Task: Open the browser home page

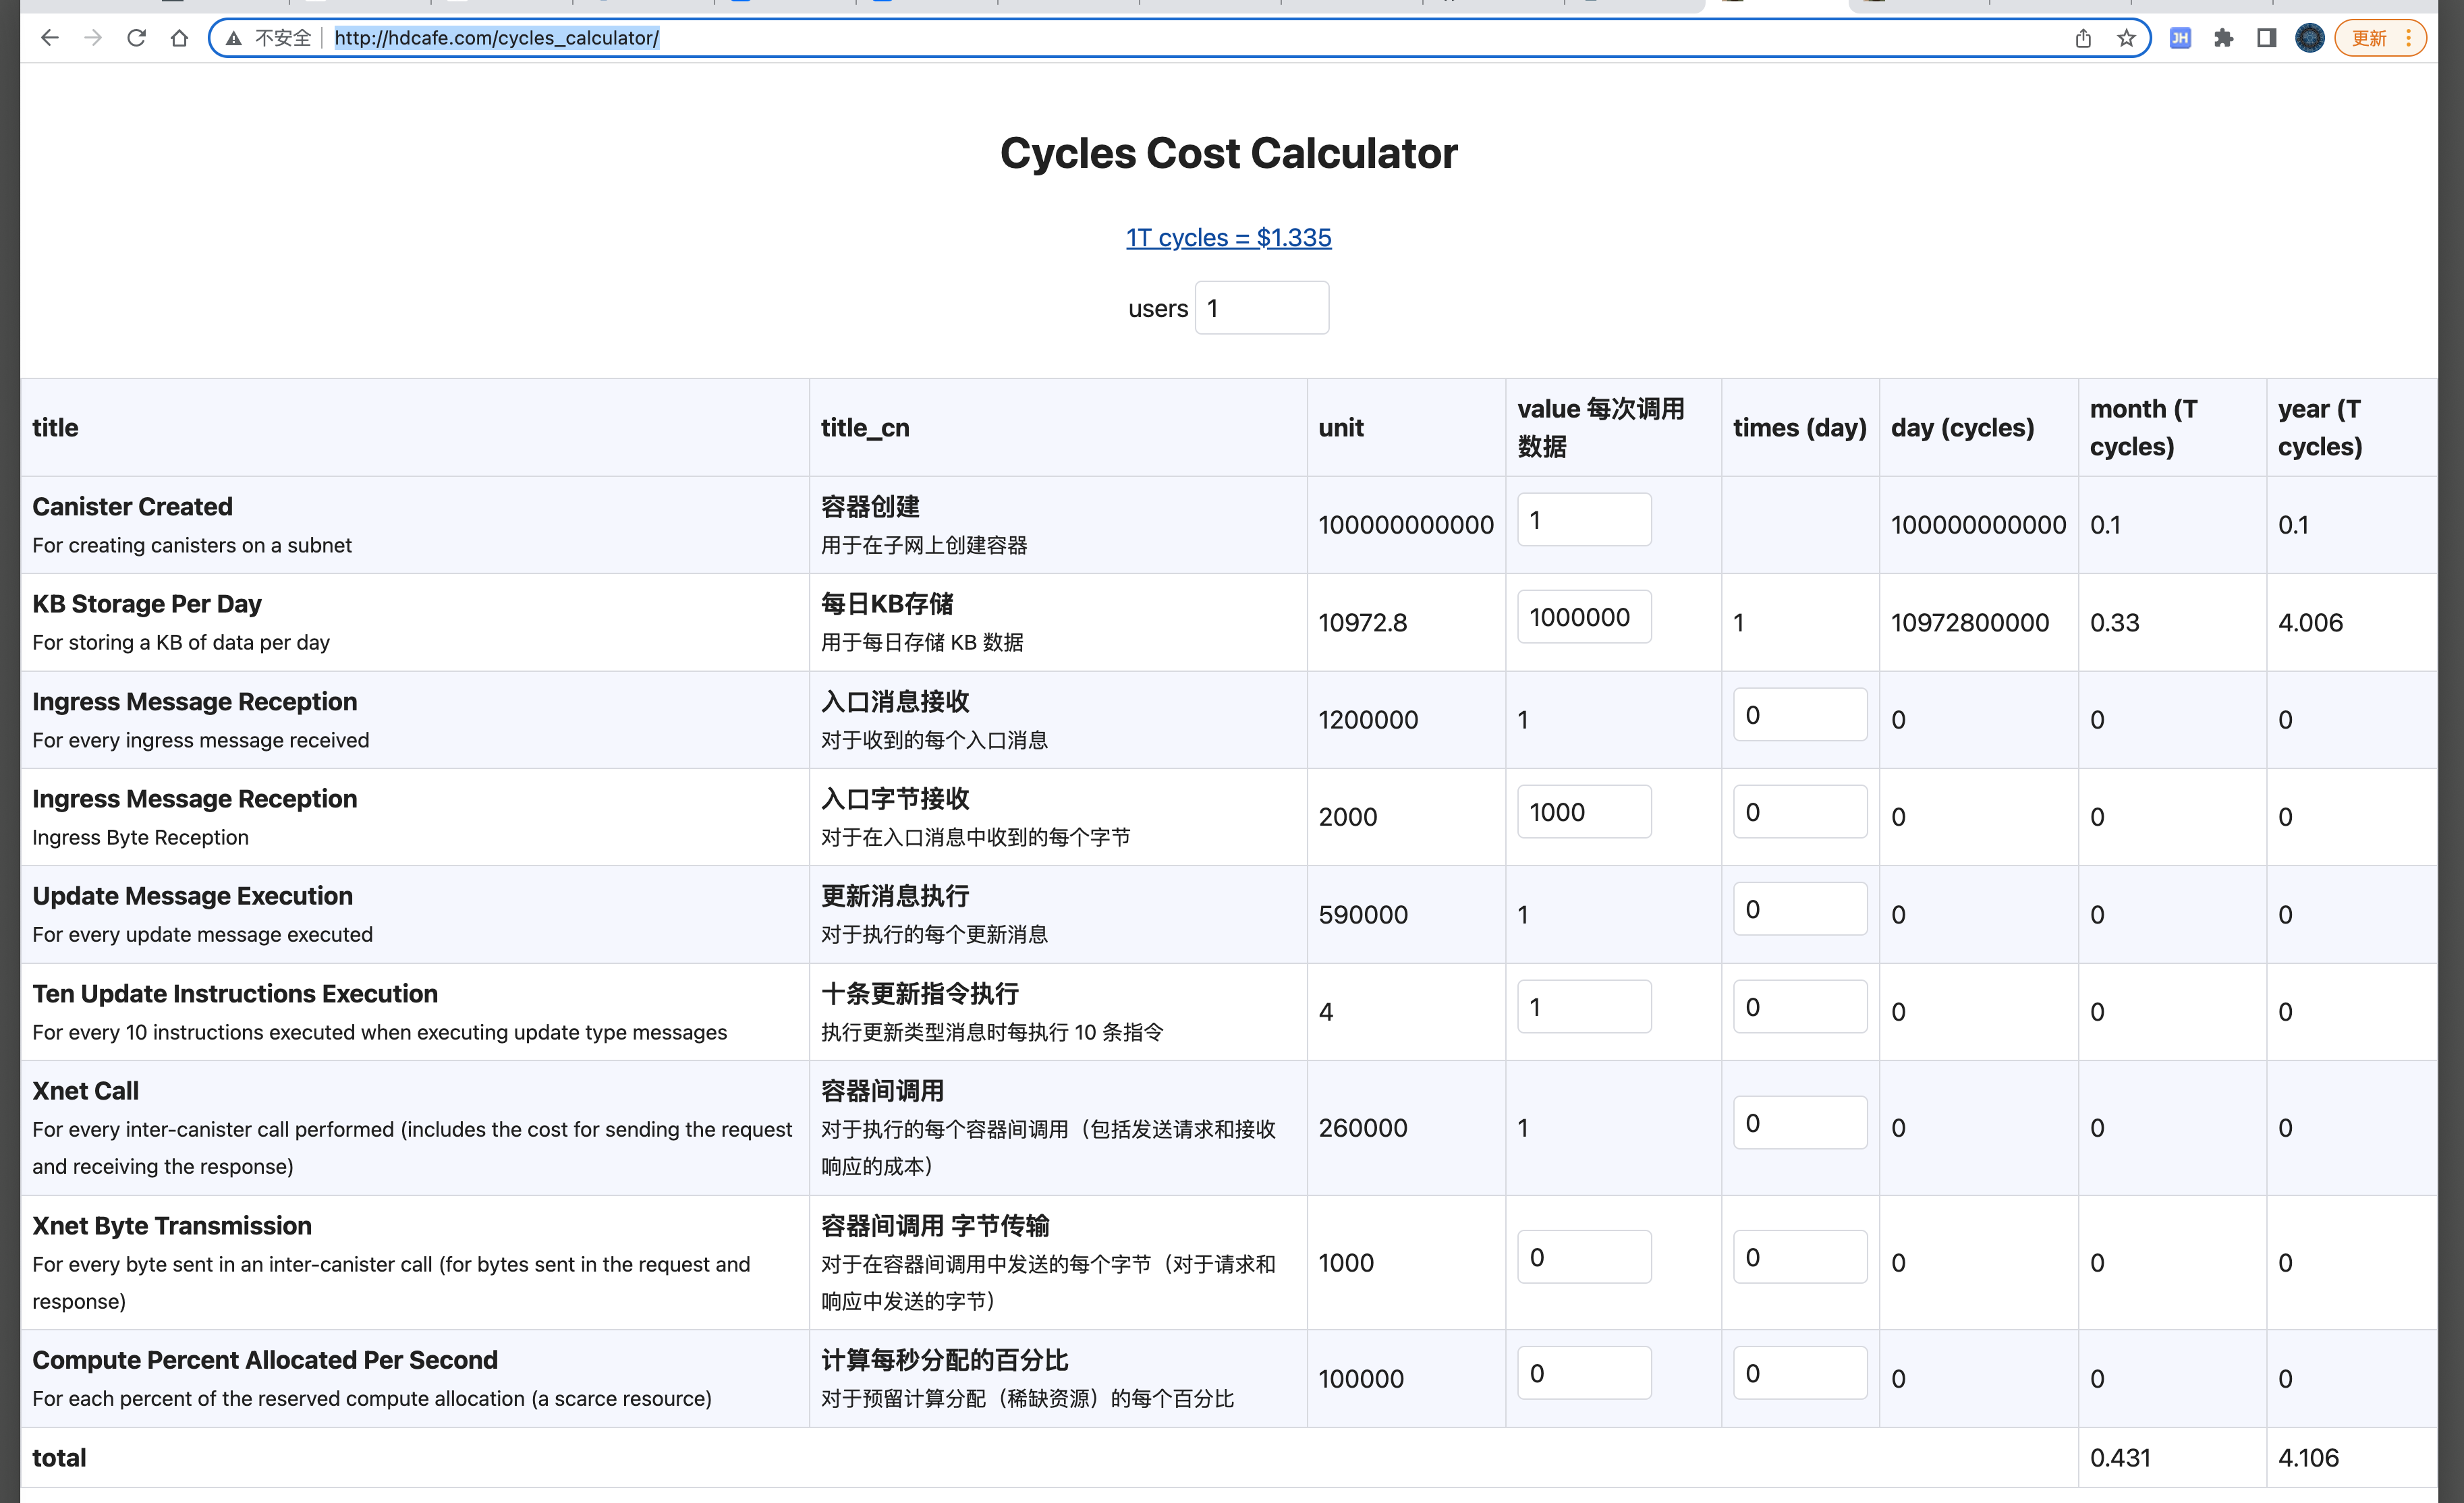Action: (179, 37)
